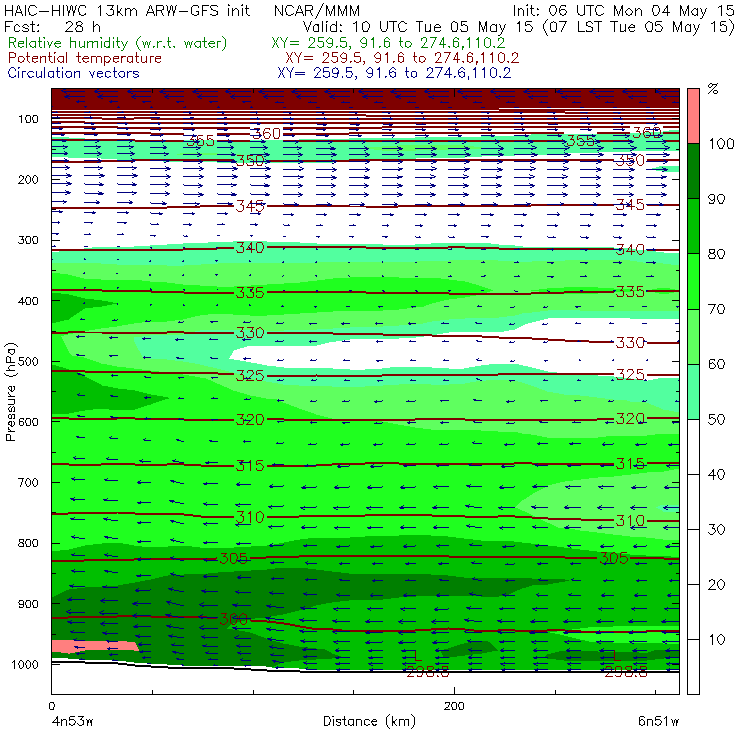
Task: Click the 80–90% green colorbar segment
Action: (x=693, y=226)
